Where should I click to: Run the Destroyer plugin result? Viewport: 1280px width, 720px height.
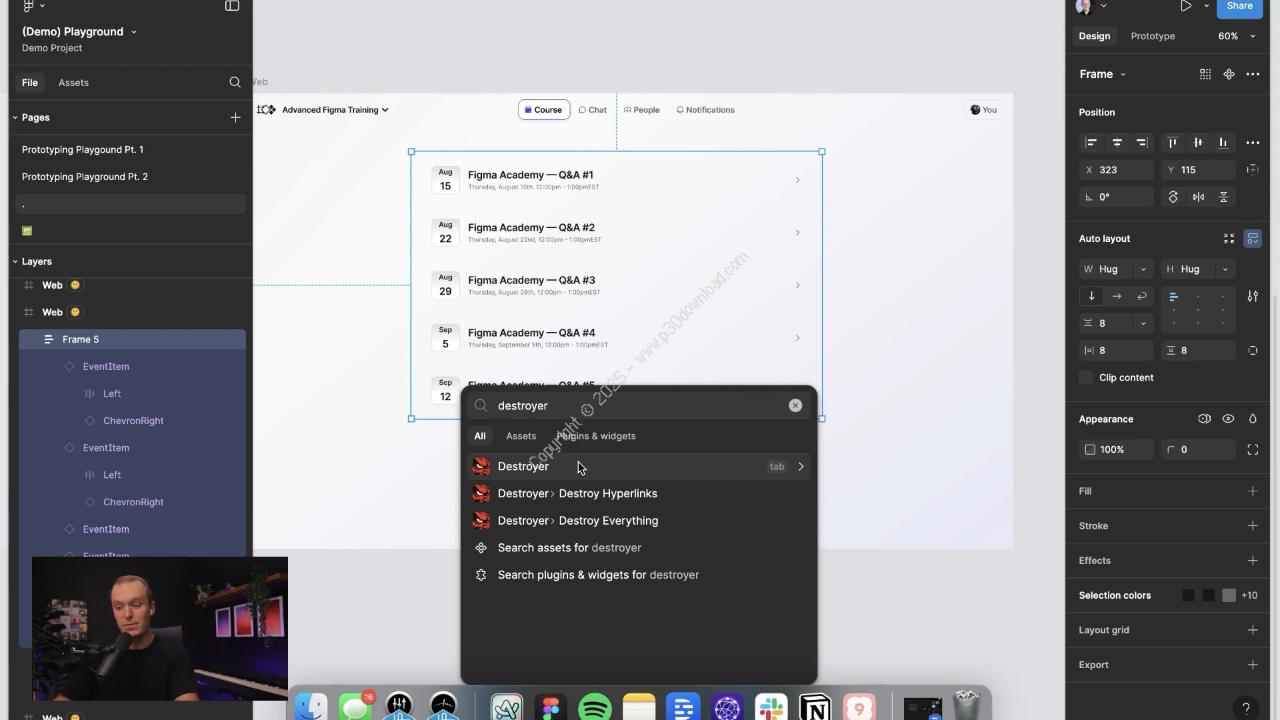[x=638, y=466]
